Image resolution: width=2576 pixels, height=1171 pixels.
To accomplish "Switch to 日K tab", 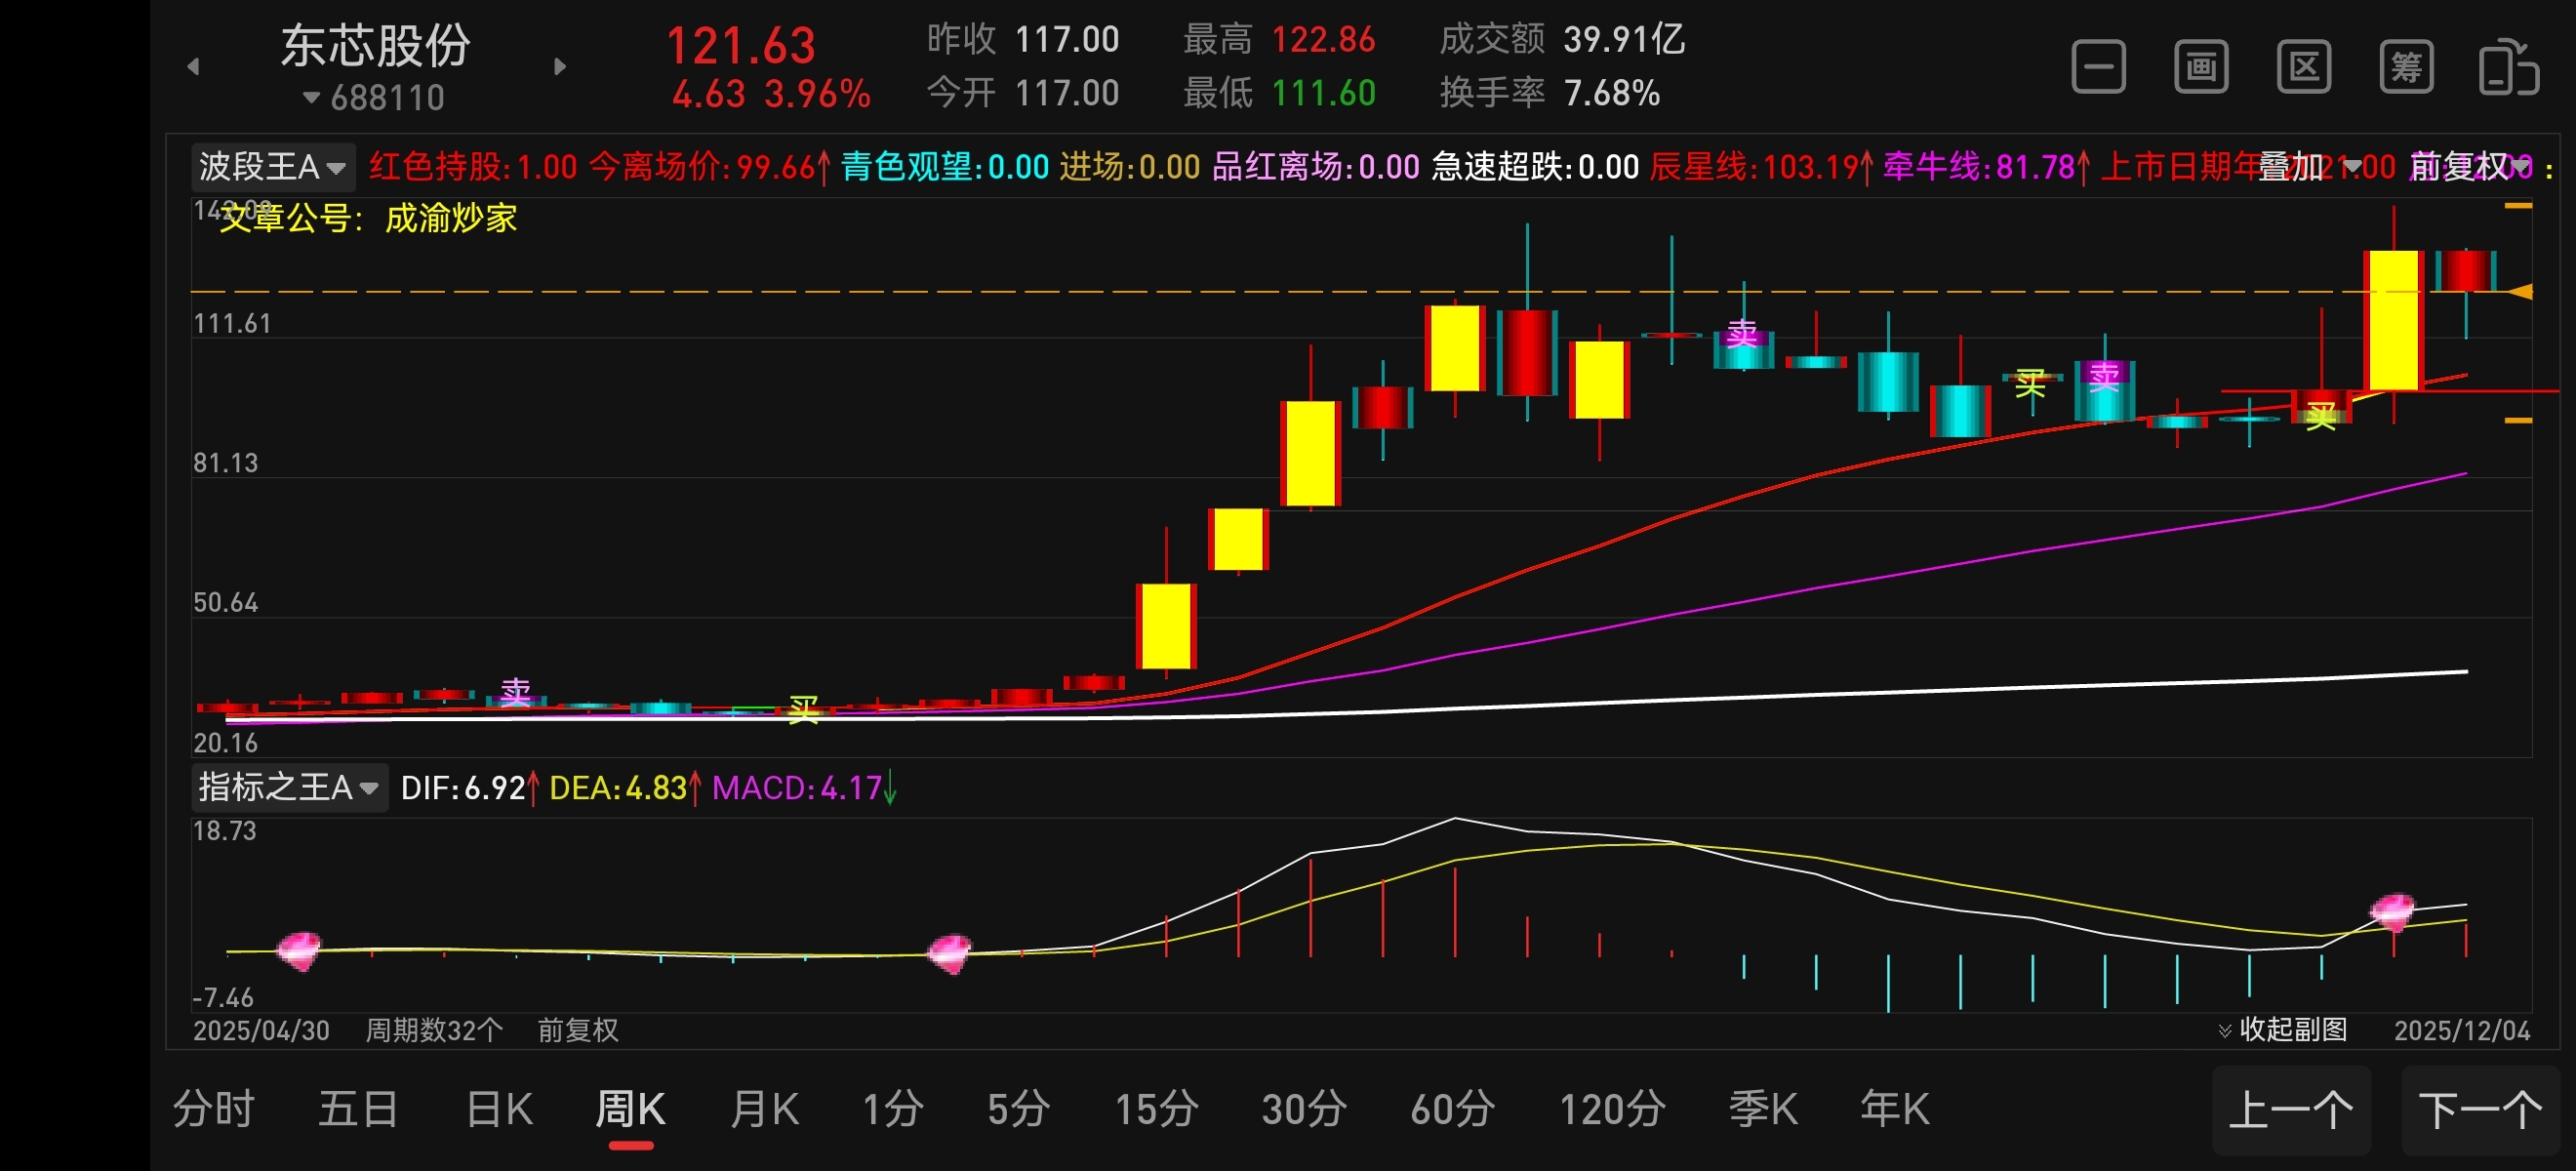I will pos(499,1109).
